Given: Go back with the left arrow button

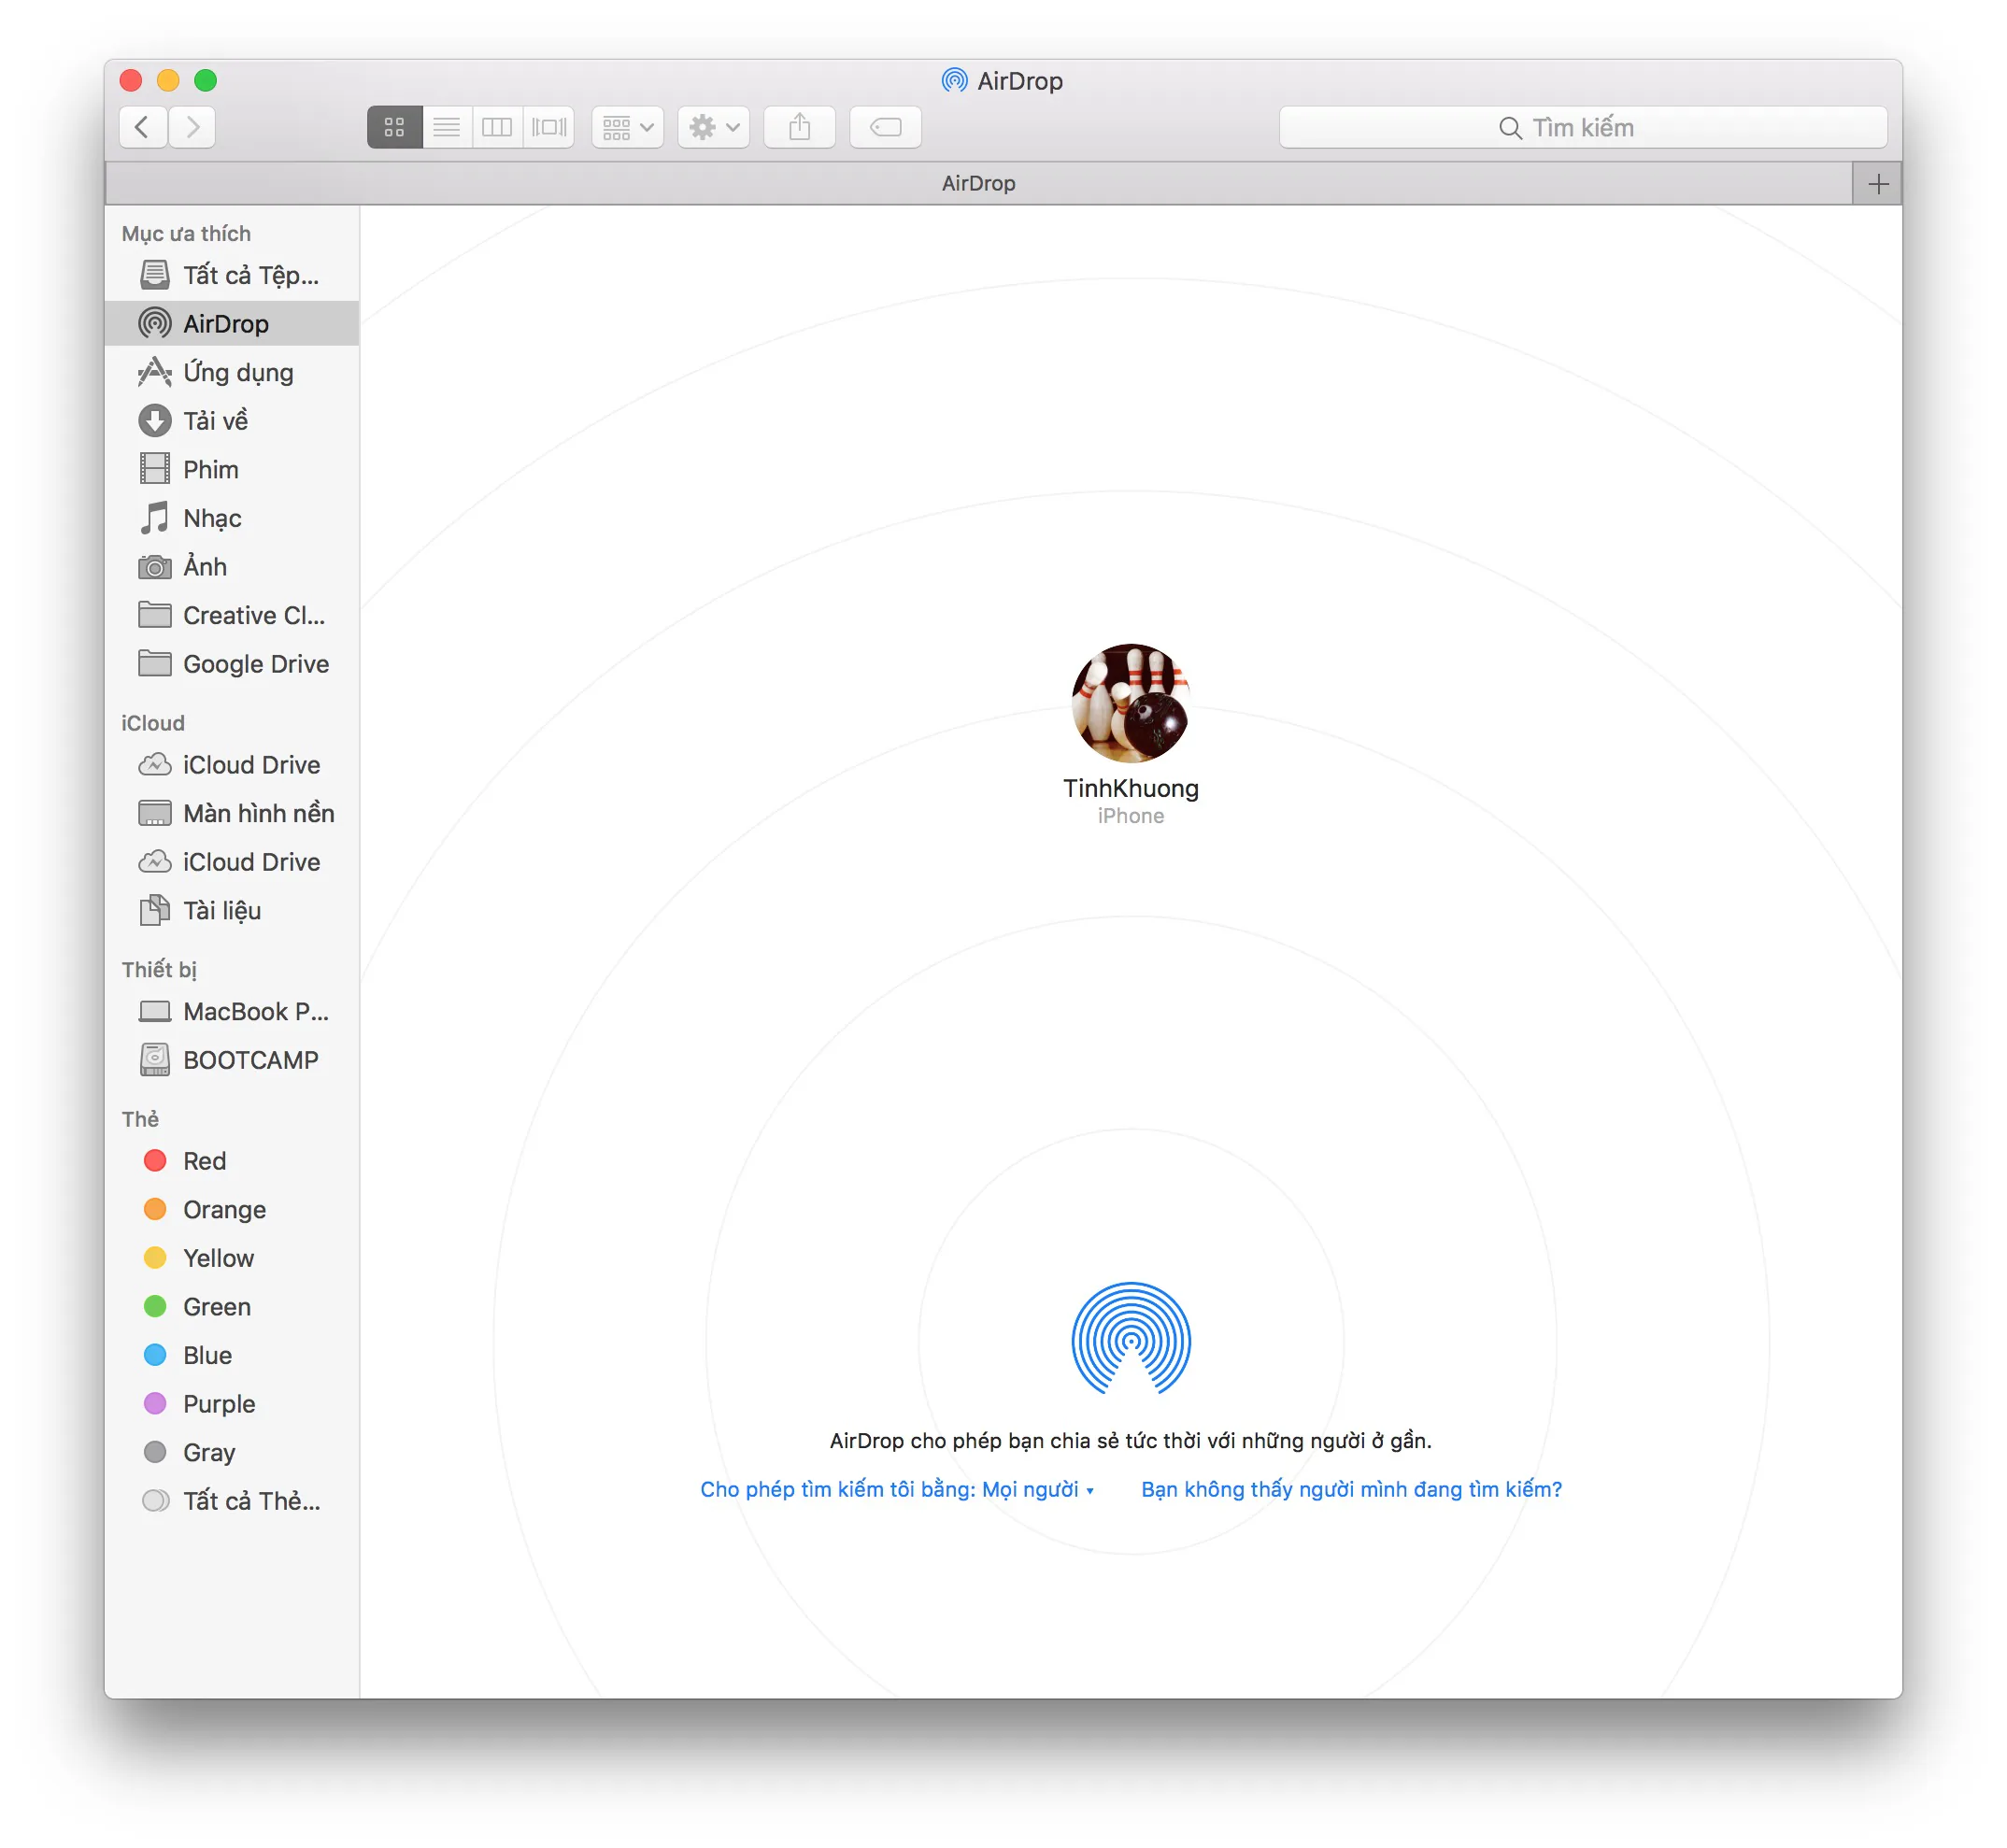Looking at the screenshot, I should (143, 127).
